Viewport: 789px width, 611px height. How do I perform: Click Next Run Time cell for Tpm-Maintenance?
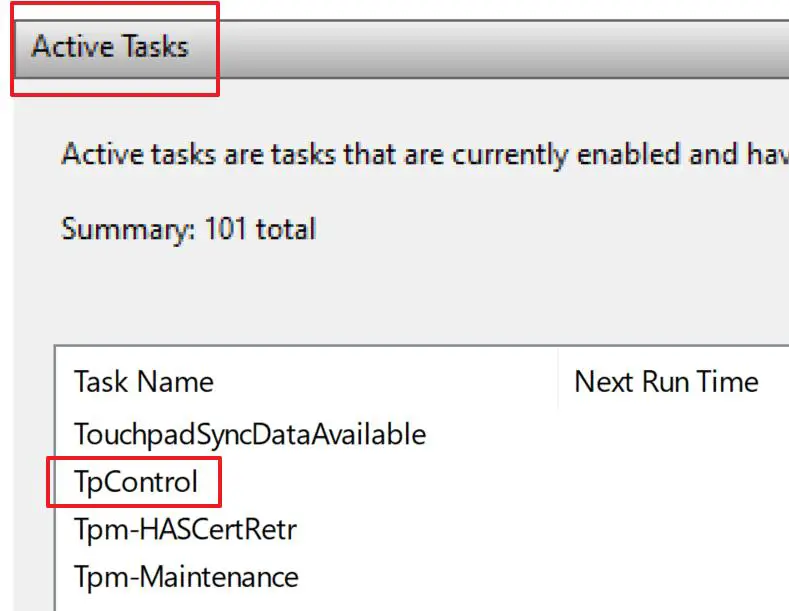666,577
